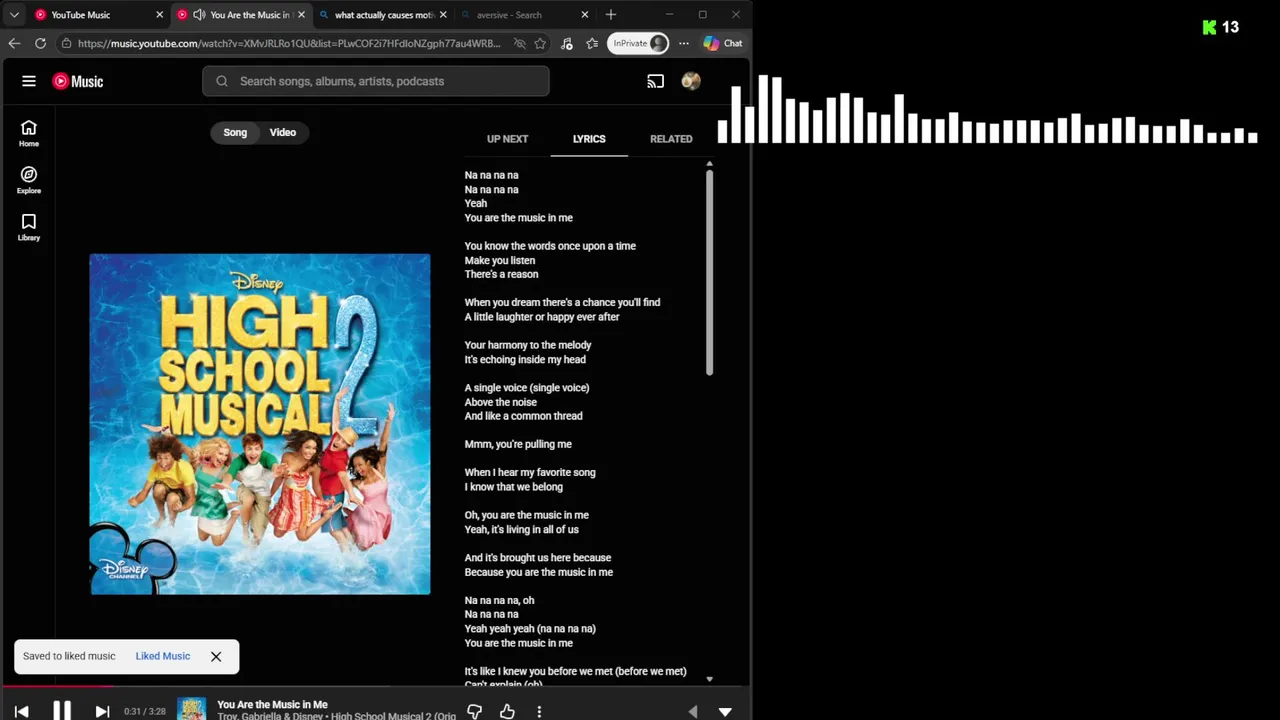Screen dimensions: 1280x720
Task: Toggle like on current song
Action: coord(507,711)
